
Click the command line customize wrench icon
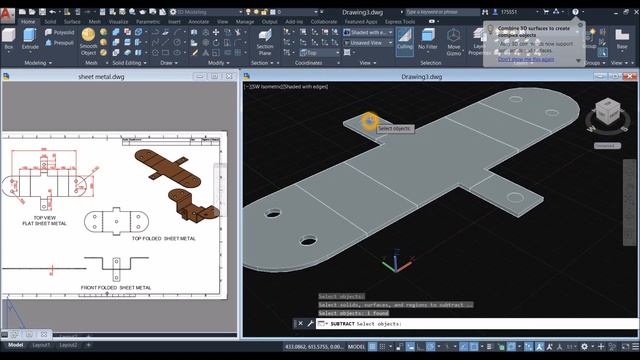310,324
